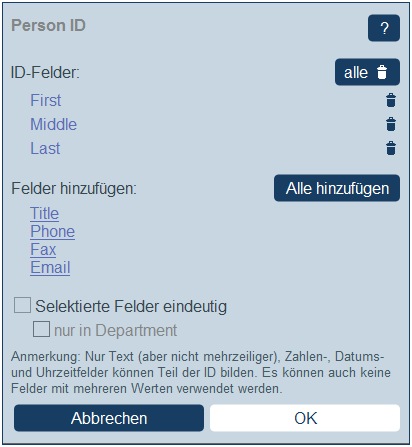Viewport: 412px width, 447px height.
Task: Remove all ID fields with 'alle' trash button
Action: point(367,72)
